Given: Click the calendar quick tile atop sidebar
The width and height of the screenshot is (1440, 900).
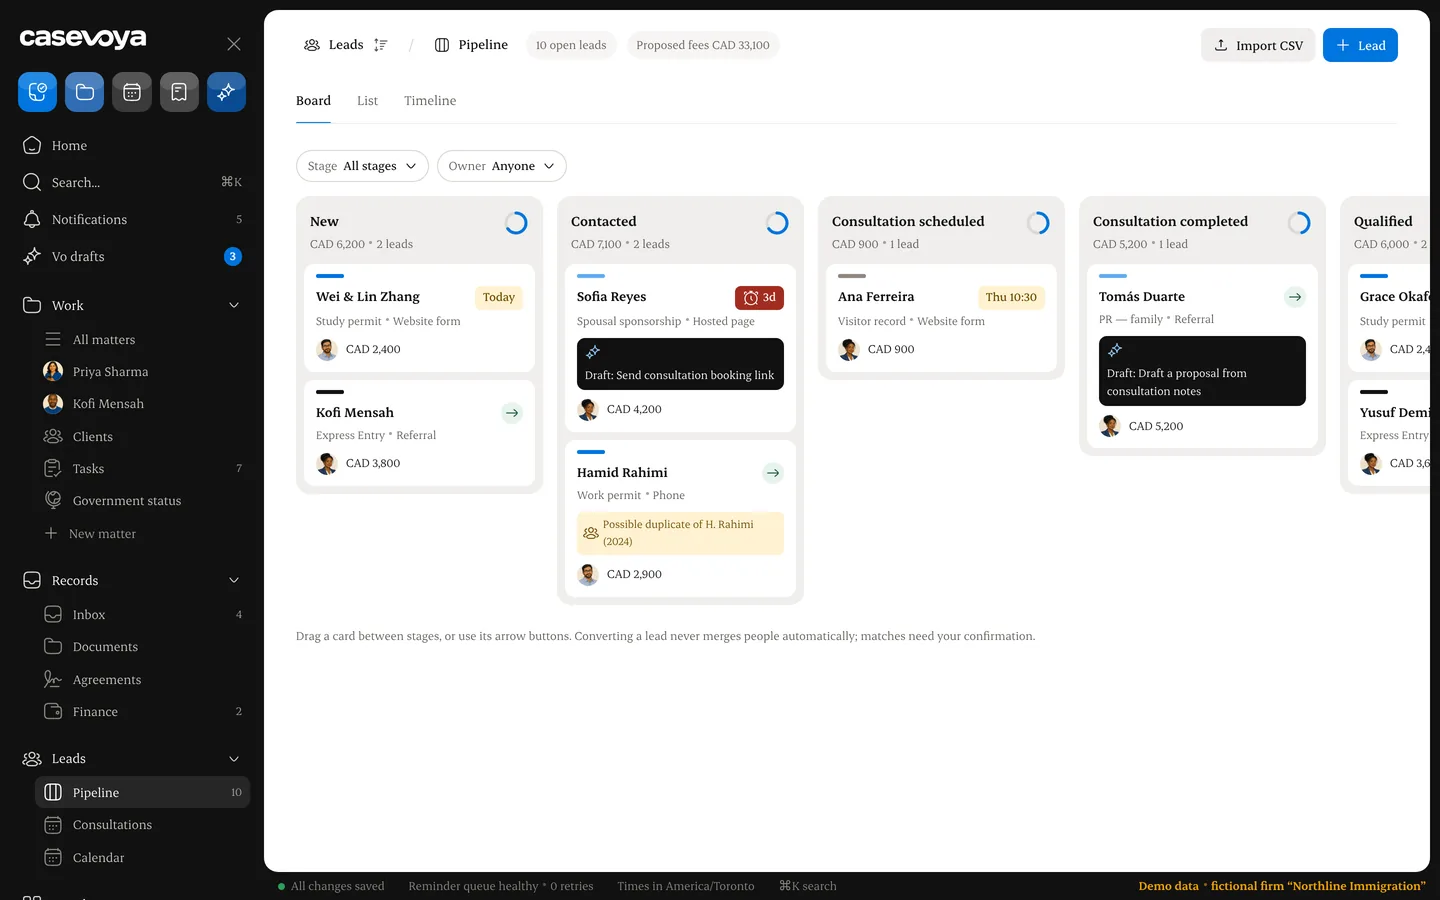Looking at the screenshot, I should point(132,92).
